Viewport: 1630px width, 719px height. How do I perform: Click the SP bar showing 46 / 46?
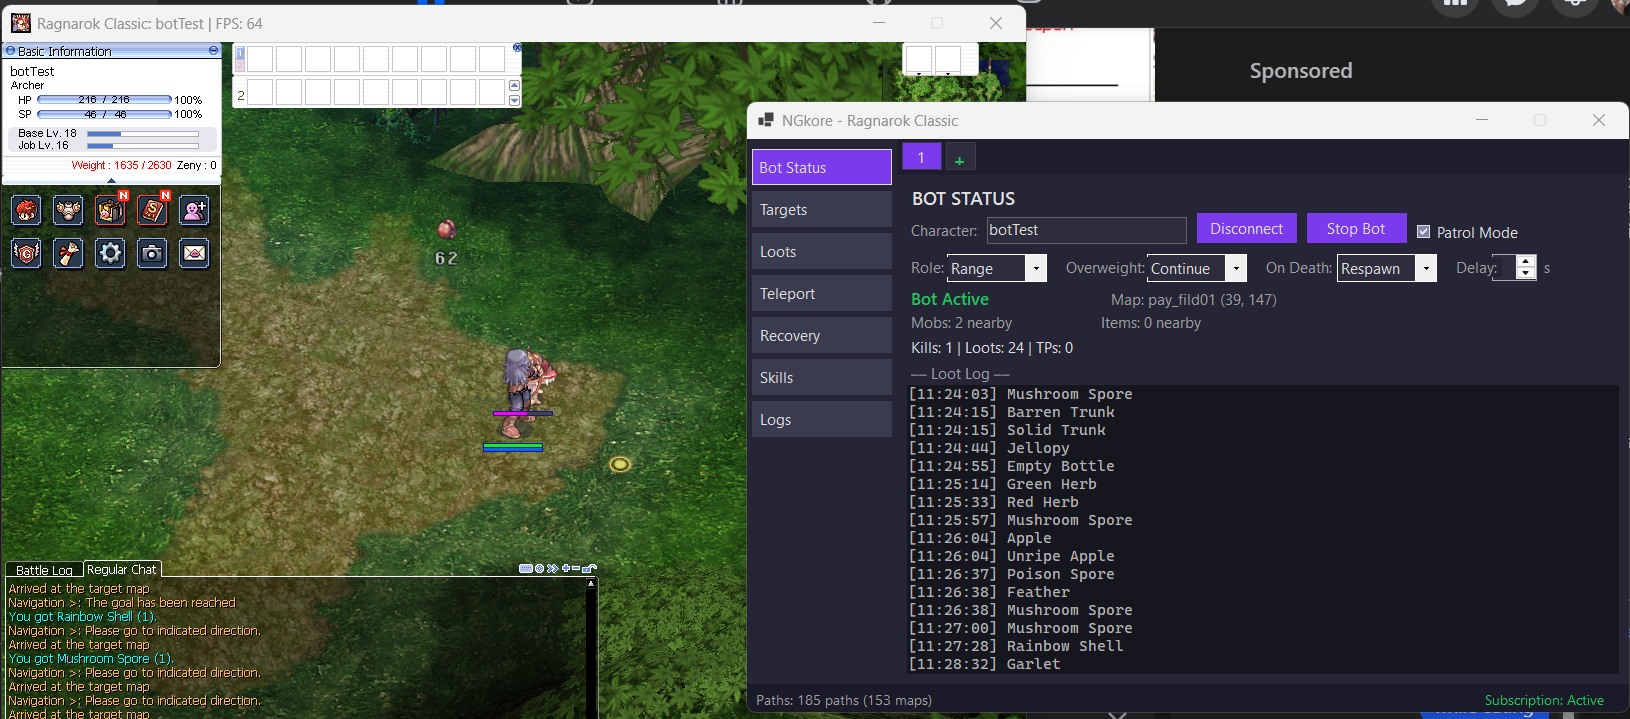[x=104, y=114]
